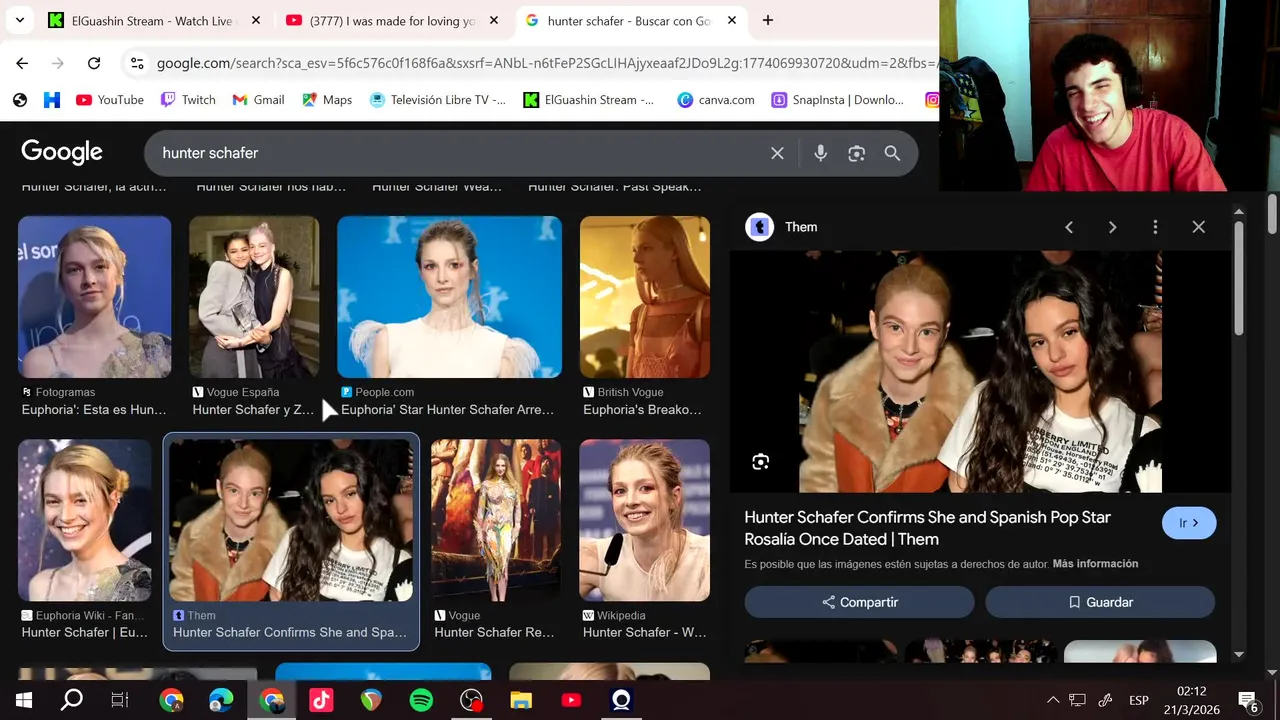Click the google.com URL address bar
Viewport: 1280px width, 720px height.
(546, 63)
